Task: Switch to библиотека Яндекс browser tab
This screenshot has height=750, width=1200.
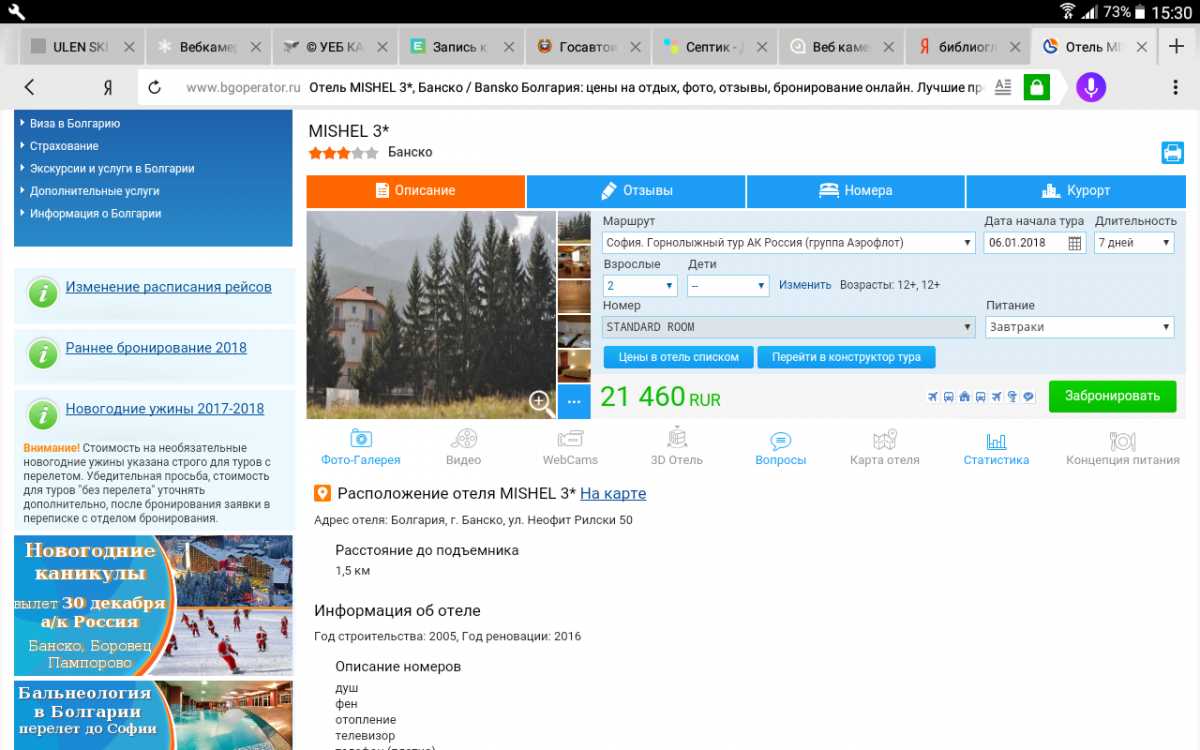Action: tap(969, 47)
